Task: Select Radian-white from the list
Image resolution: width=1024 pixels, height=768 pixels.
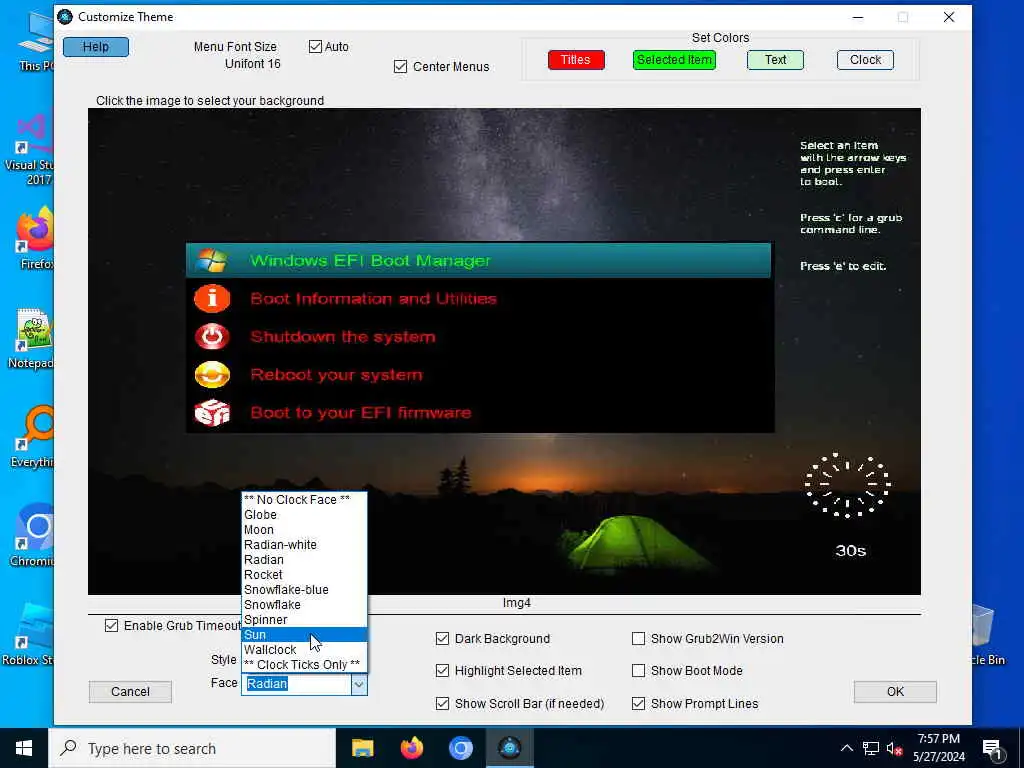Action: 304,545
